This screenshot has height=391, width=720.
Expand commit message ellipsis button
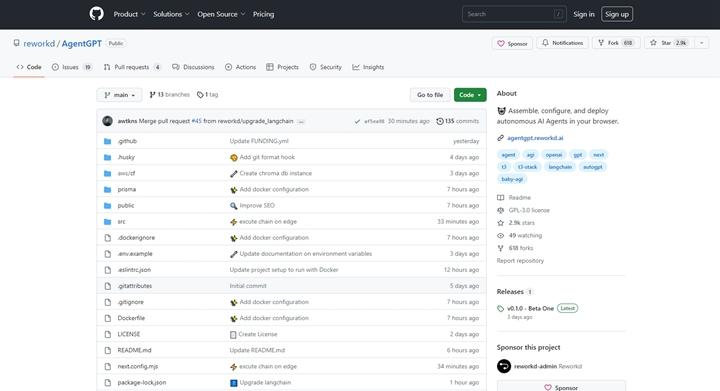(301, 122)
